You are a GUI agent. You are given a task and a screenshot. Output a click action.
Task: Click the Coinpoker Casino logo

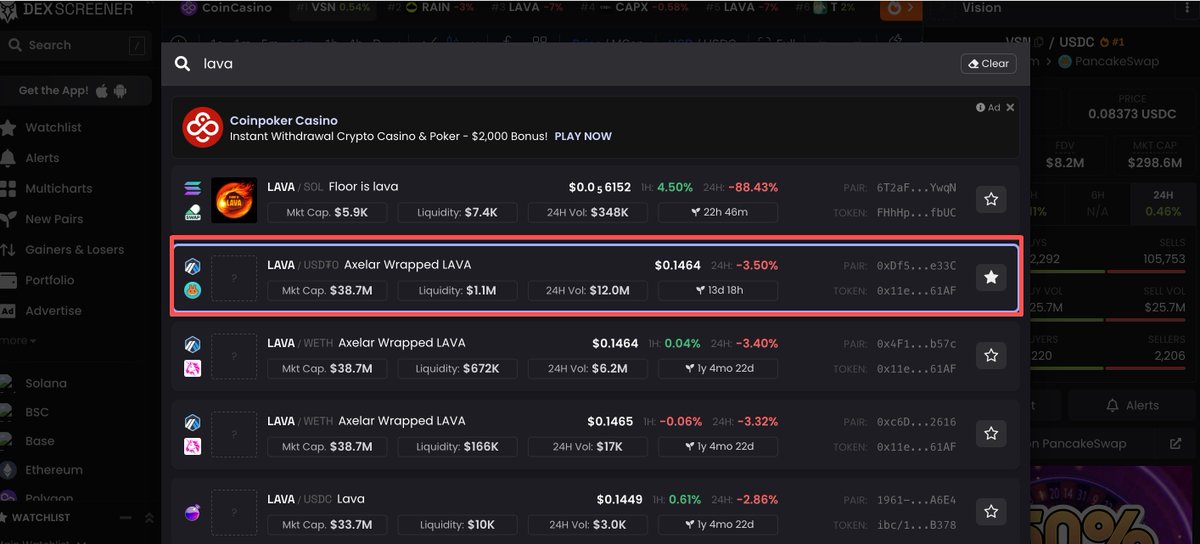tap(202, 127)
